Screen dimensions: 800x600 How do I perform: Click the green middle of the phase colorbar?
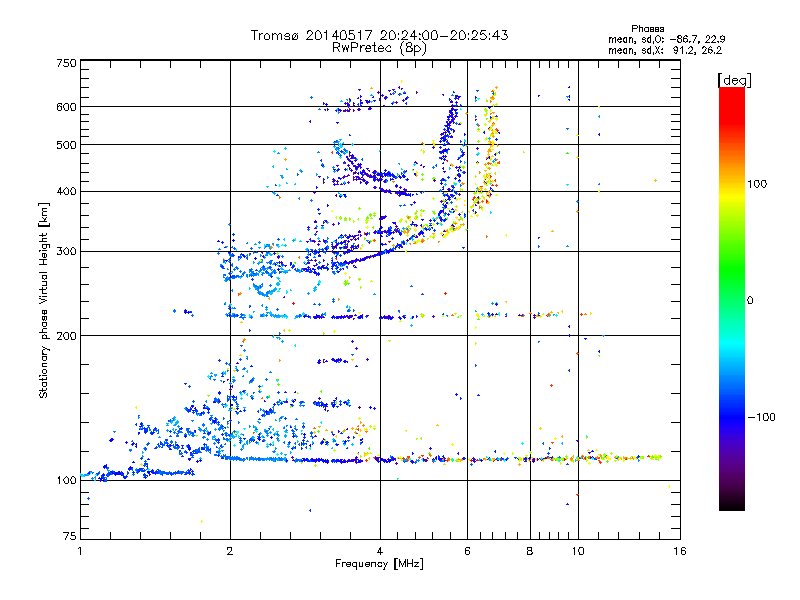pyautogui.click(x=732, y=276)
